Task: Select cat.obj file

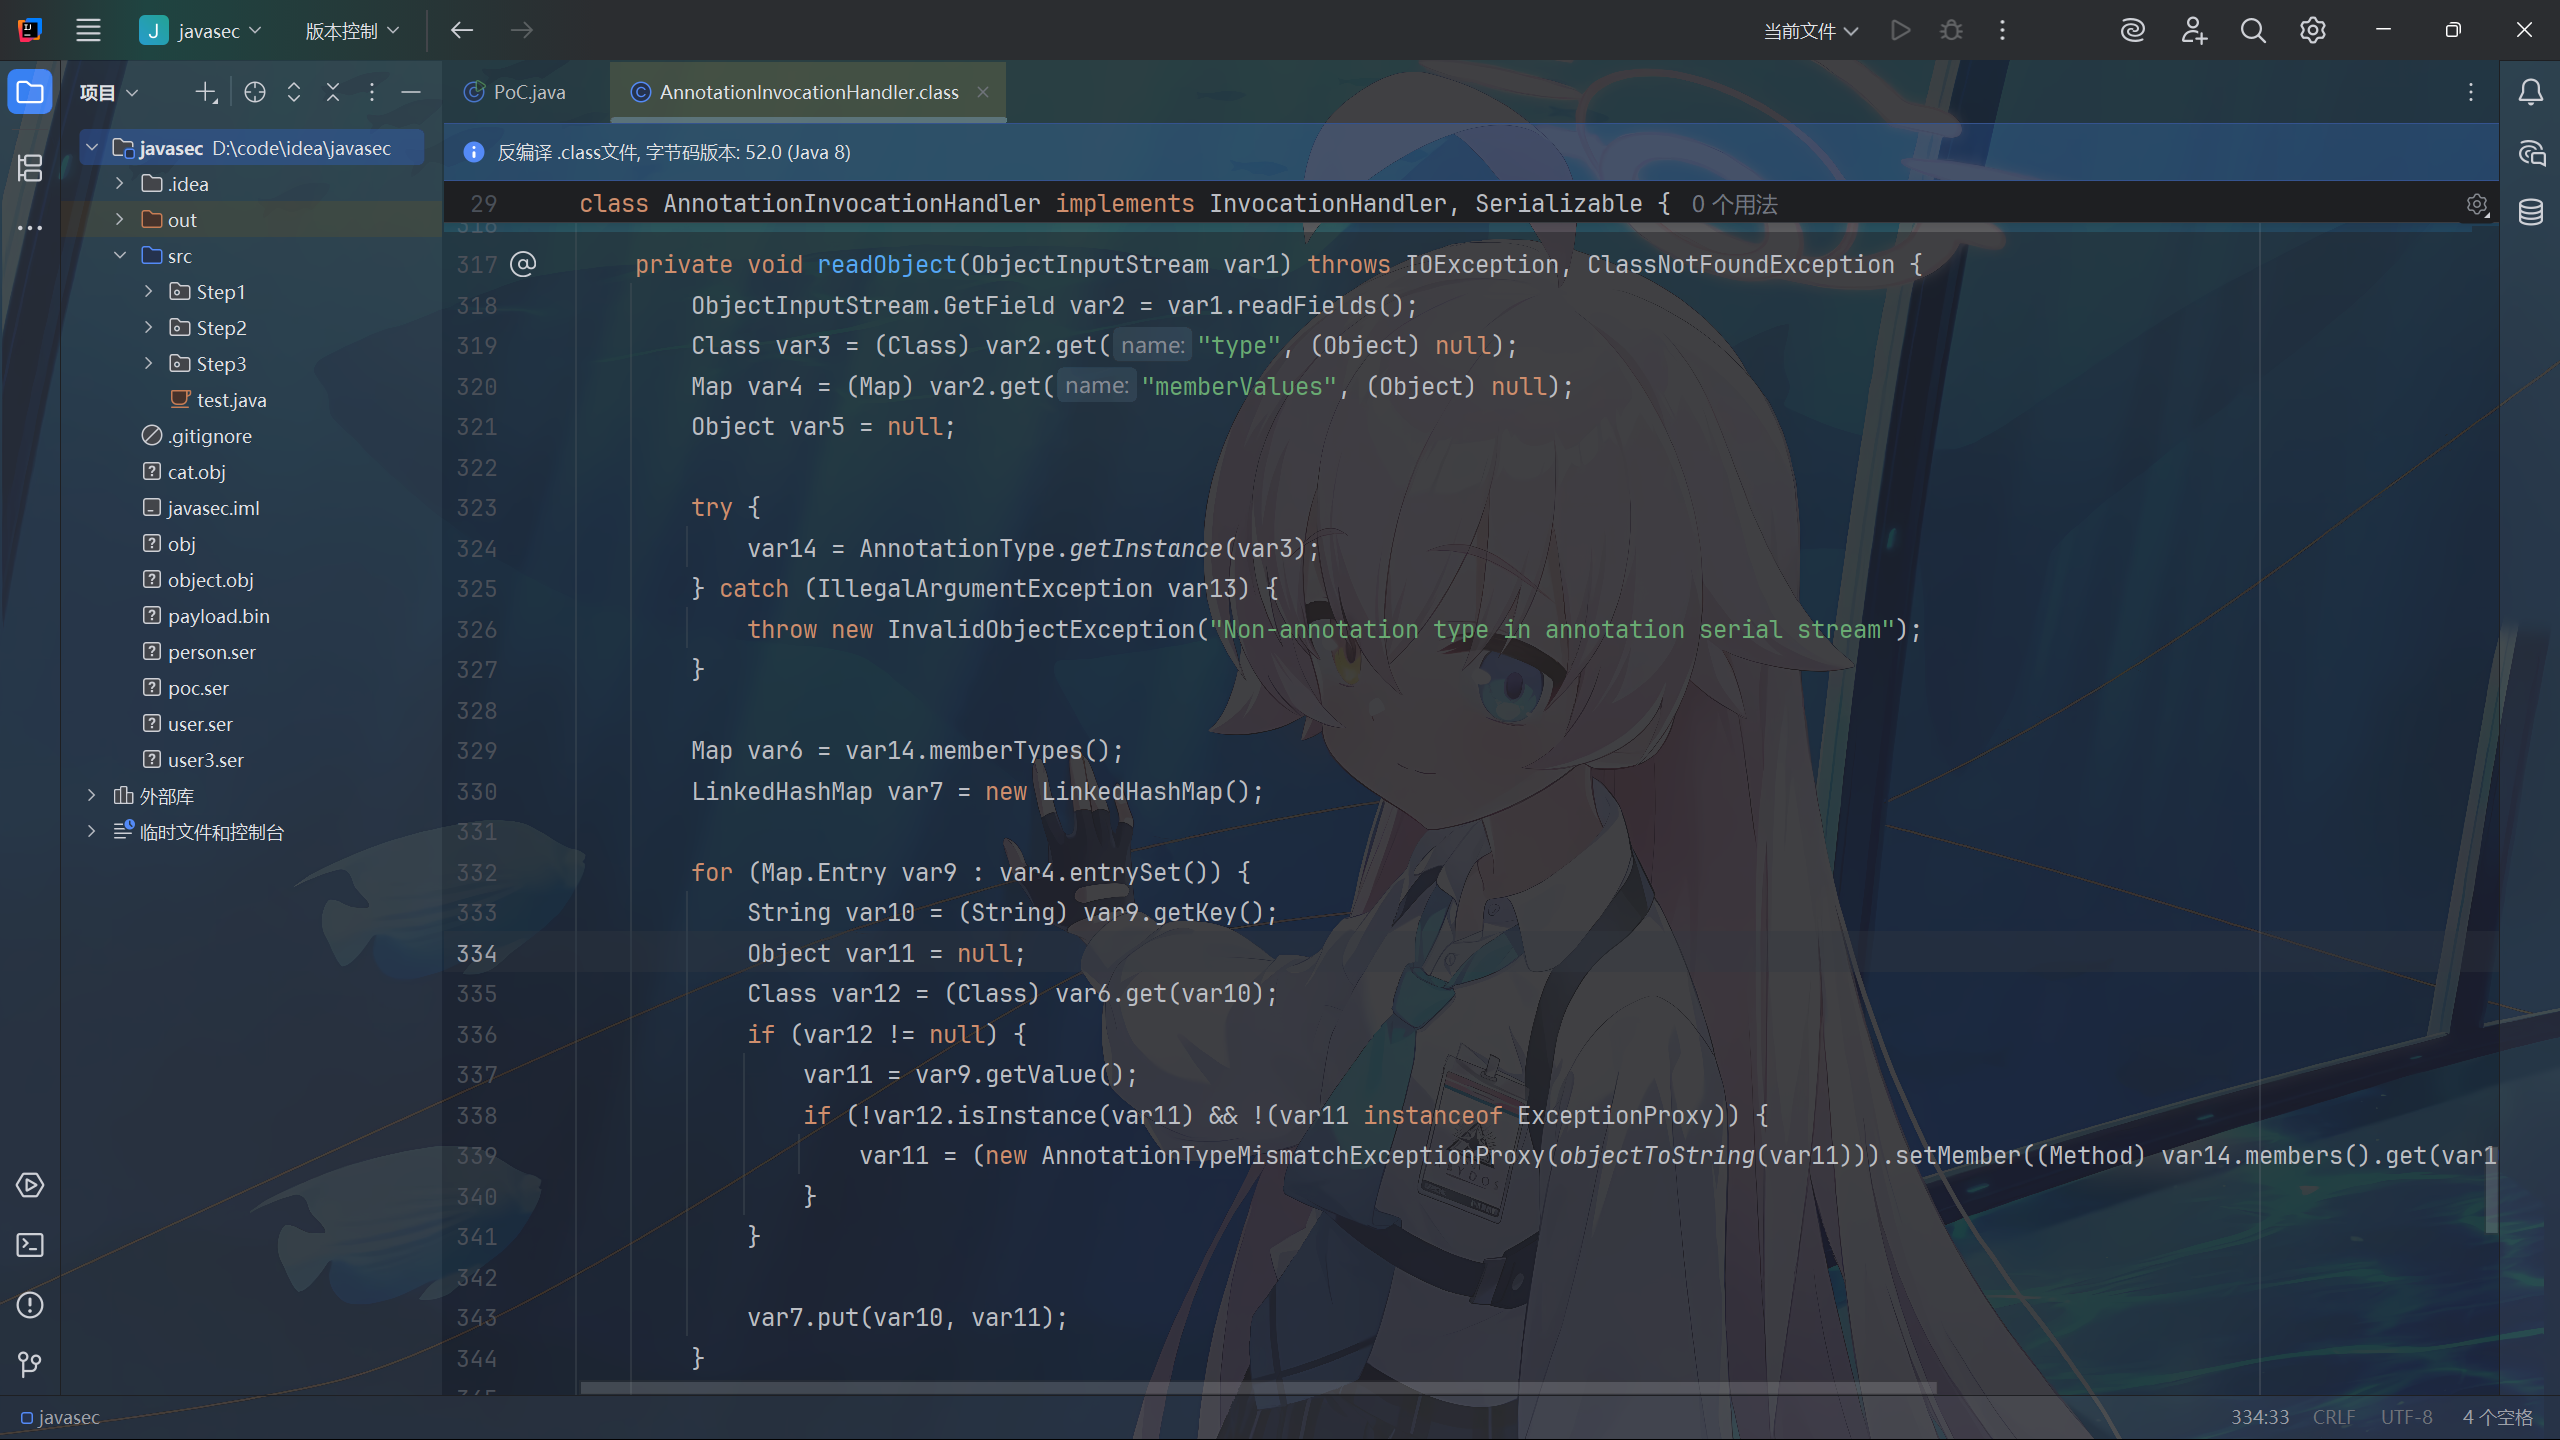Action: (x=196, y=472)
